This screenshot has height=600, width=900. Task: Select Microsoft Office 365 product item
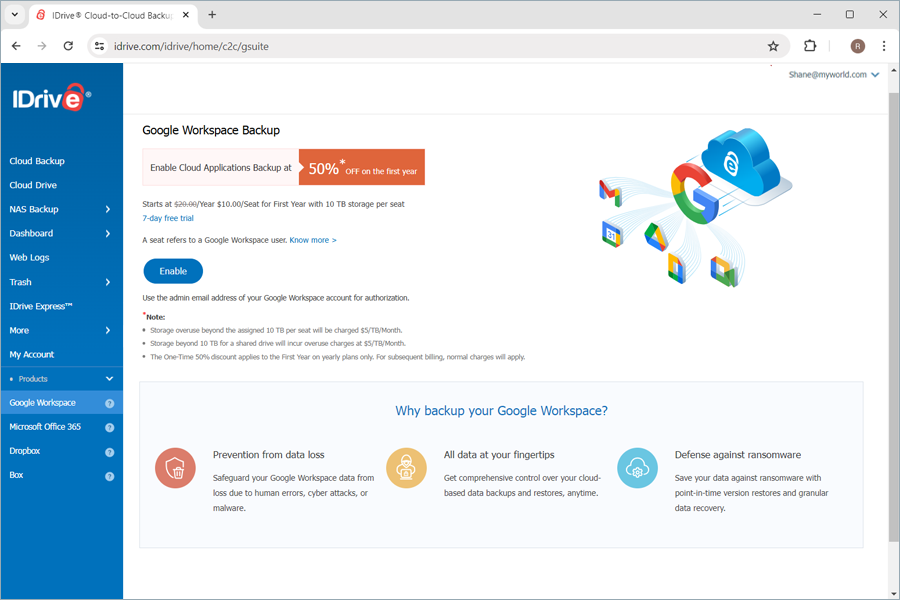pyautogui.click(x=45, y=427)
